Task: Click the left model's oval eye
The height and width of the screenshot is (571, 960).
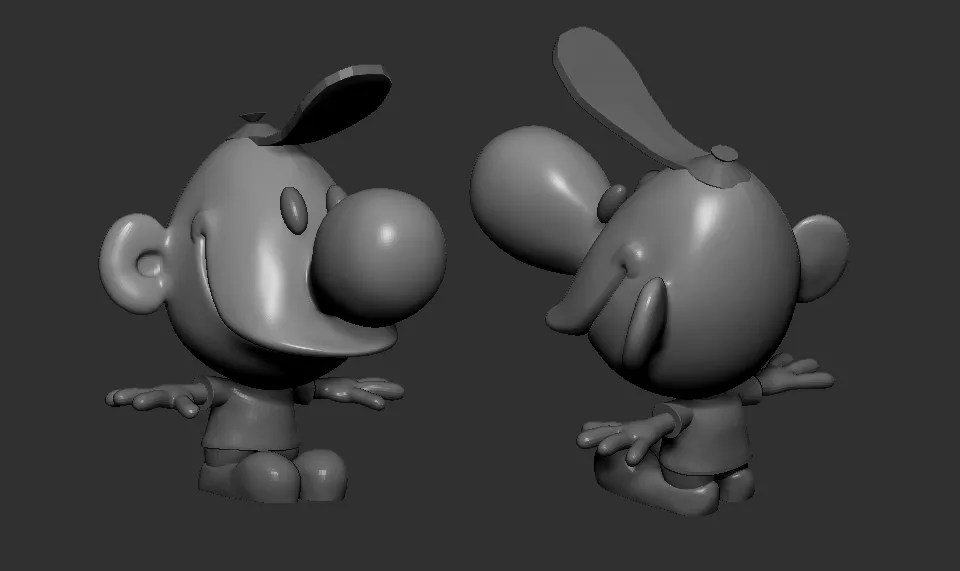Action: click(x=294, y=210)
